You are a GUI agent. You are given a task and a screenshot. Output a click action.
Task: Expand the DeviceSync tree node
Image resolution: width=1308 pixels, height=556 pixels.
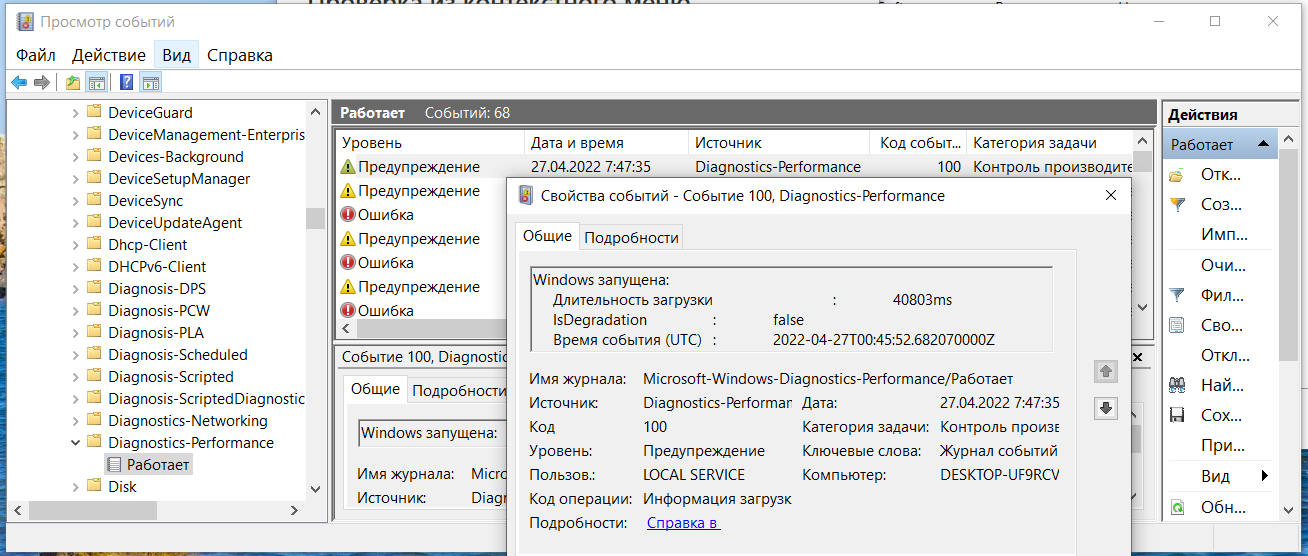point(75,201)
